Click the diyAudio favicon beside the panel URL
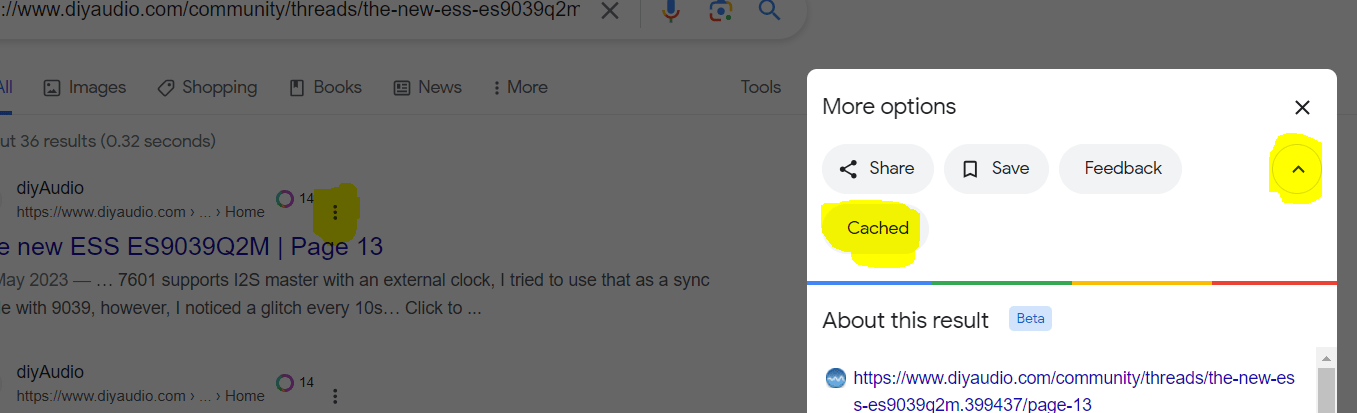Viewport: 1357px width, 413px height. [836, 379]
